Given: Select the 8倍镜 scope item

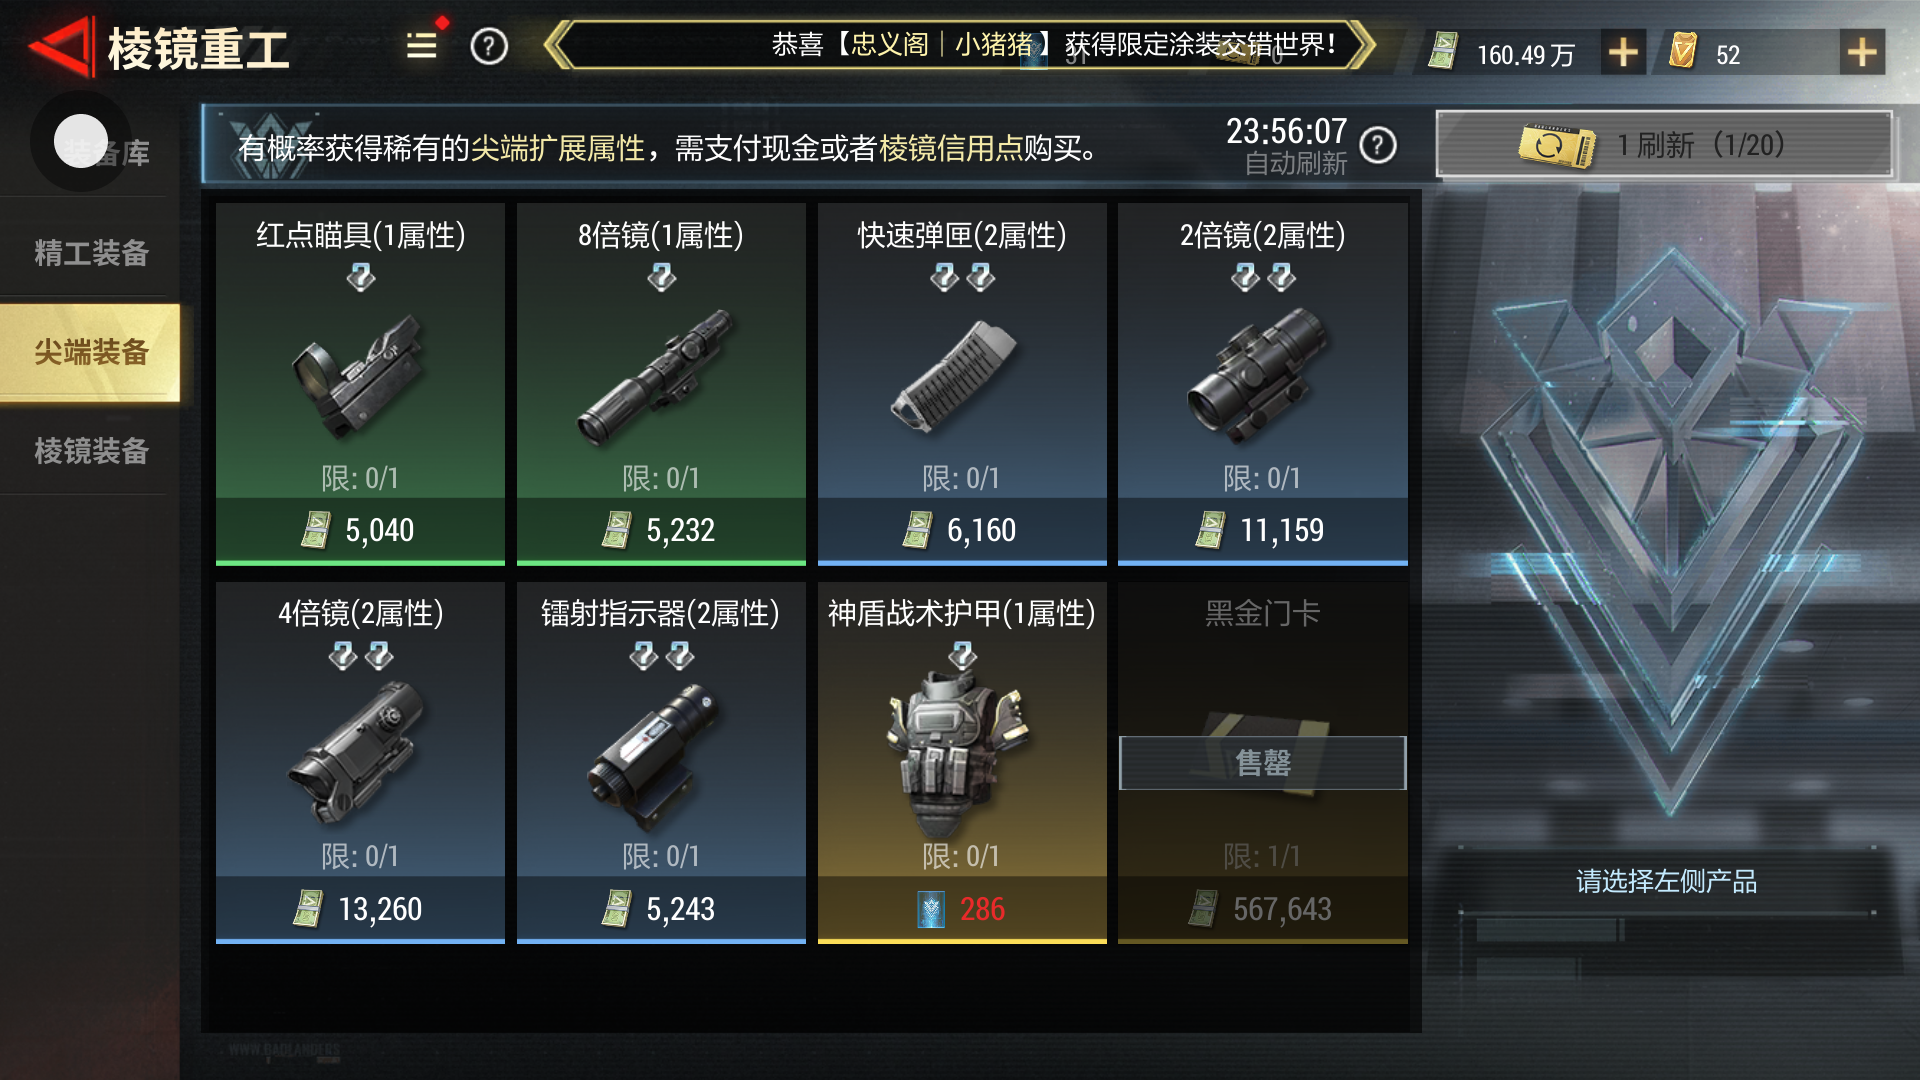Looking at the screenshot, I should click(661, 384).
